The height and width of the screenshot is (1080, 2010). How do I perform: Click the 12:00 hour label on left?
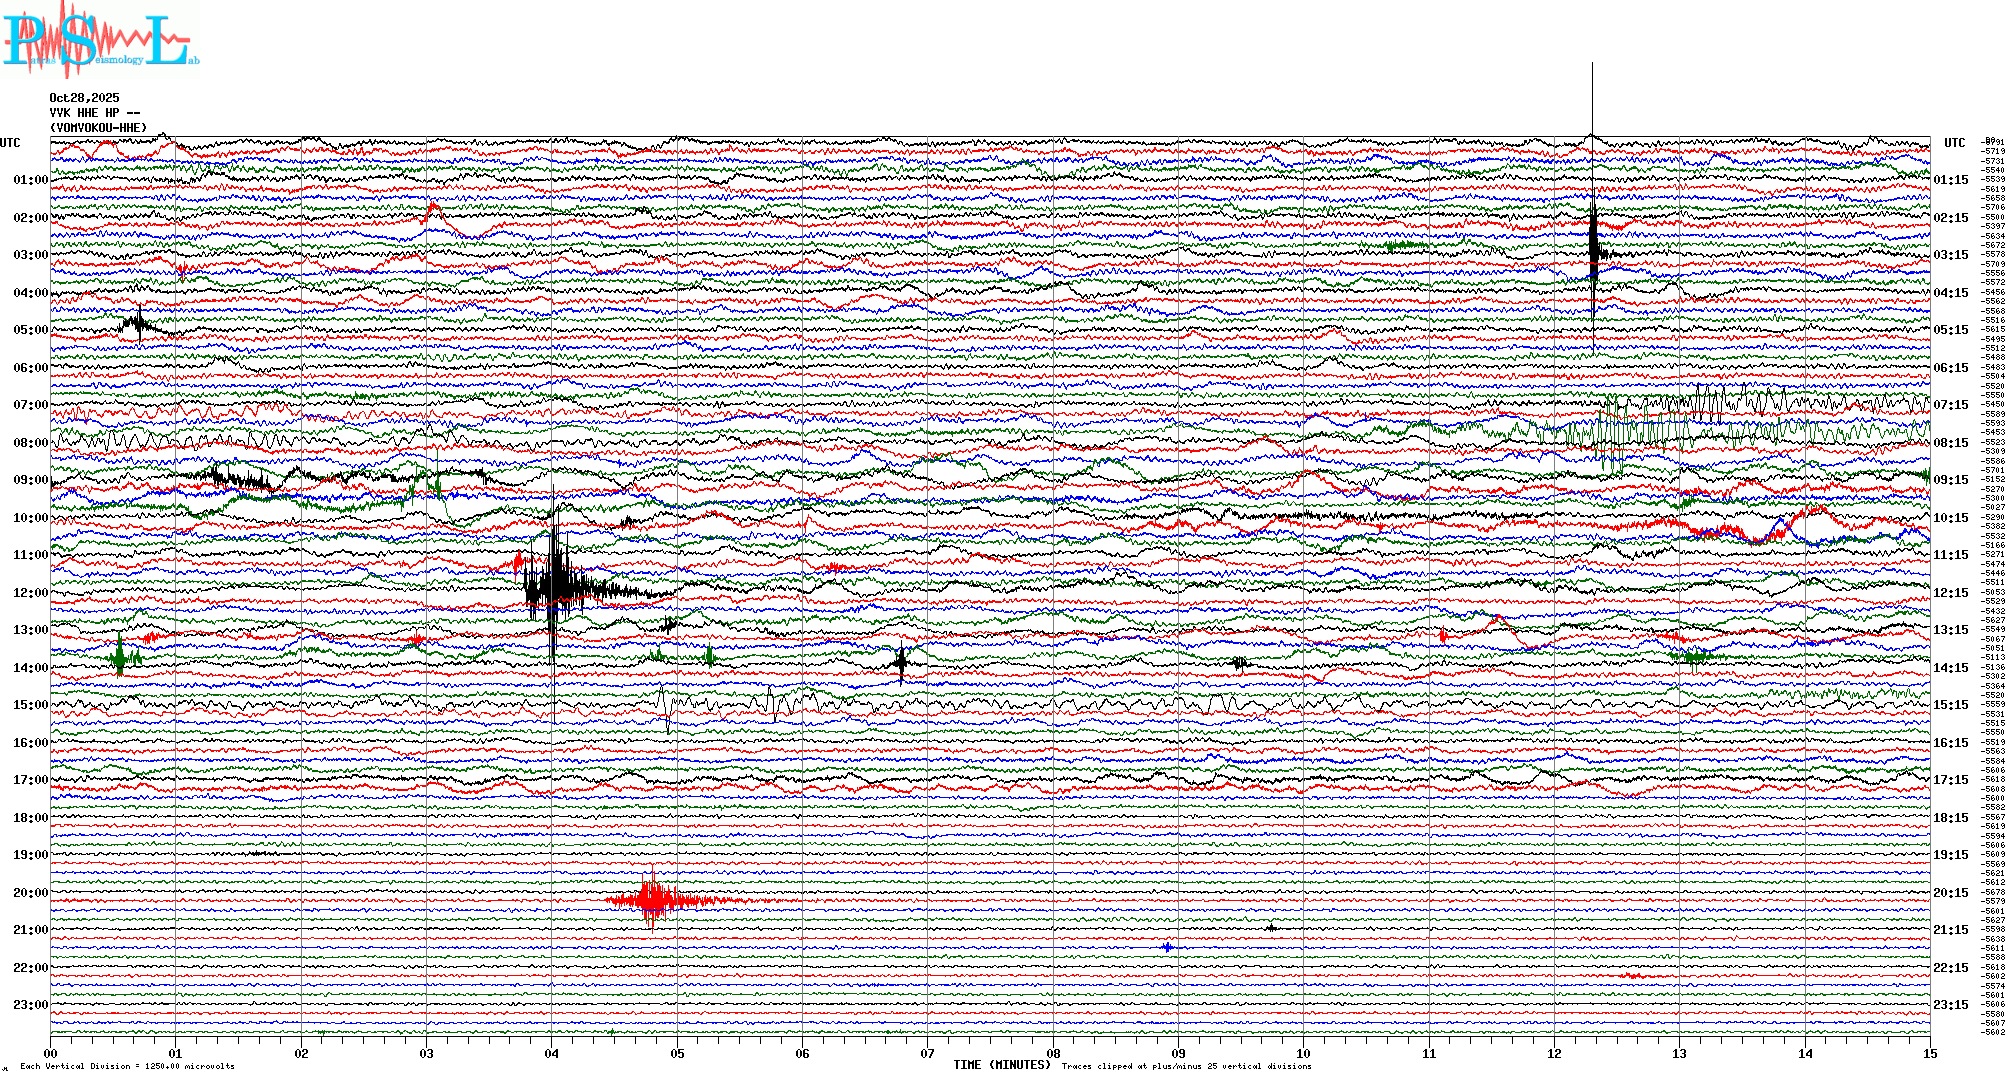30,593
